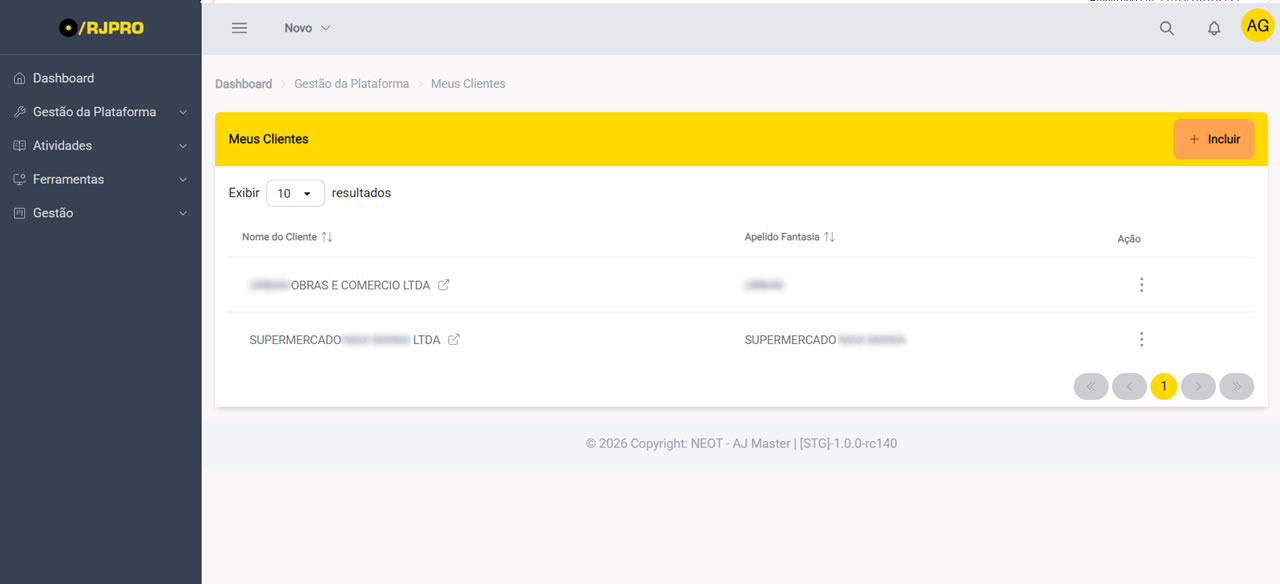Open the results per page dropdown
Screen dimensions: 1280x584
[x=295, y=193]
